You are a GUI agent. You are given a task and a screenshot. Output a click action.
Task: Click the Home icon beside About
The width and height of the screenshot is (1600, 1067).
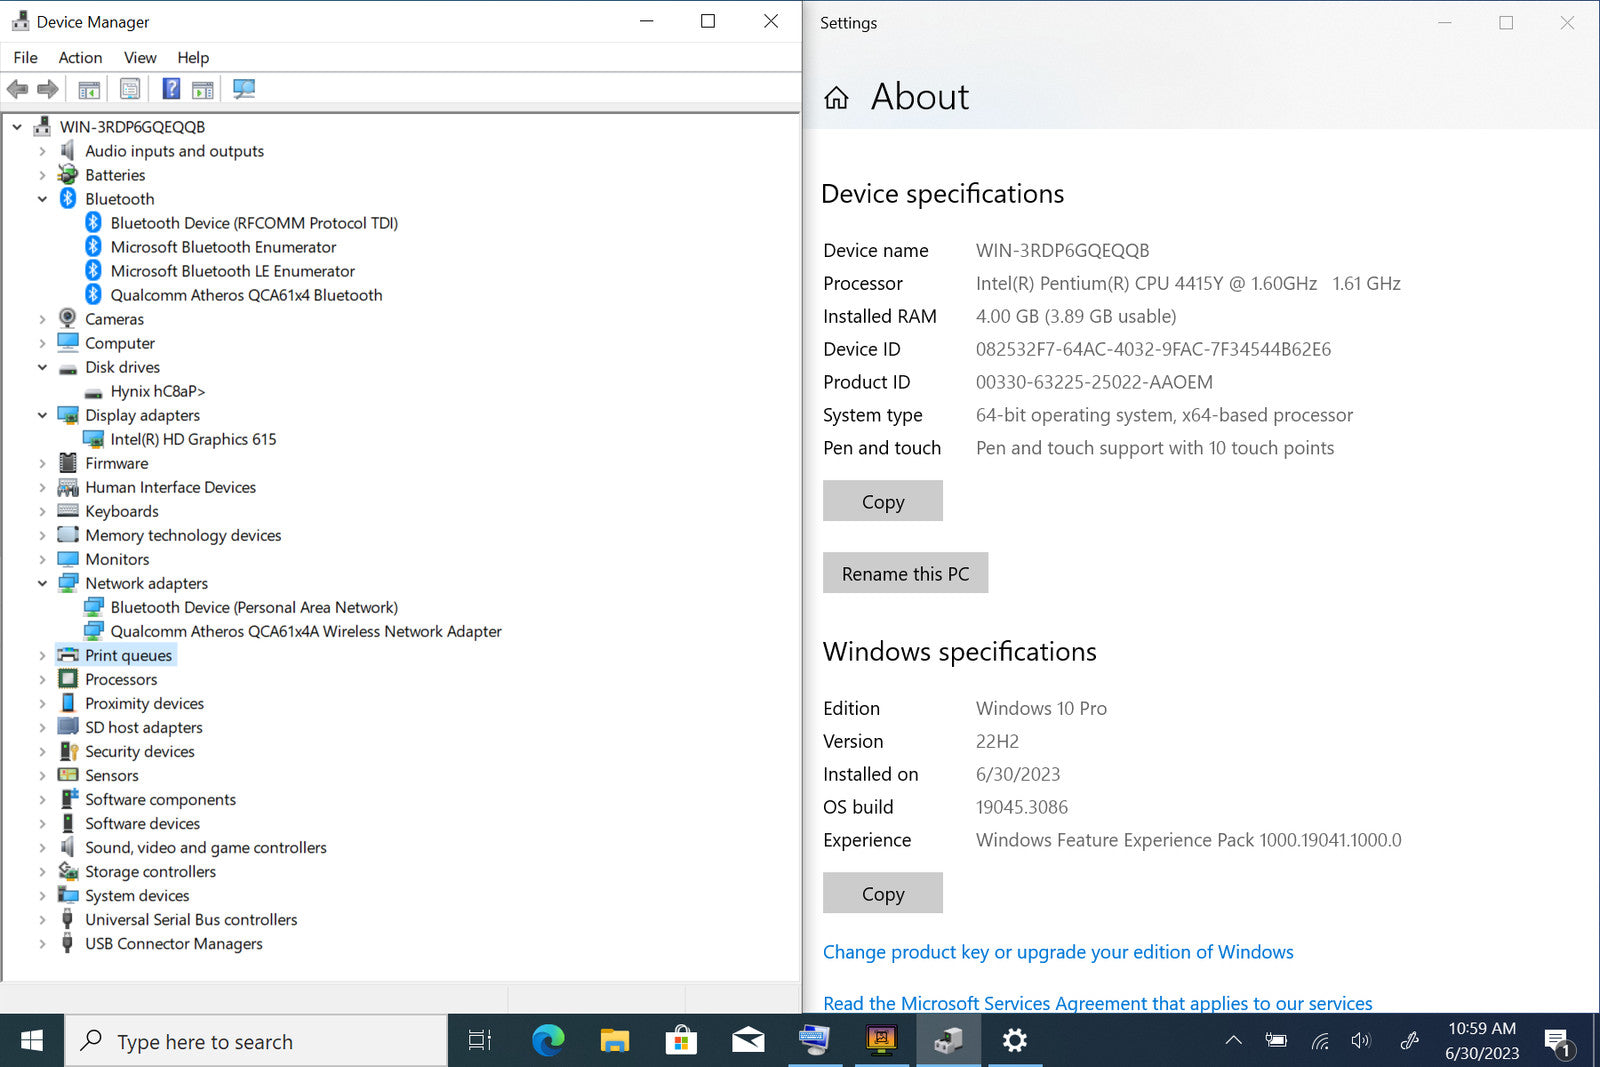[836, 98]
